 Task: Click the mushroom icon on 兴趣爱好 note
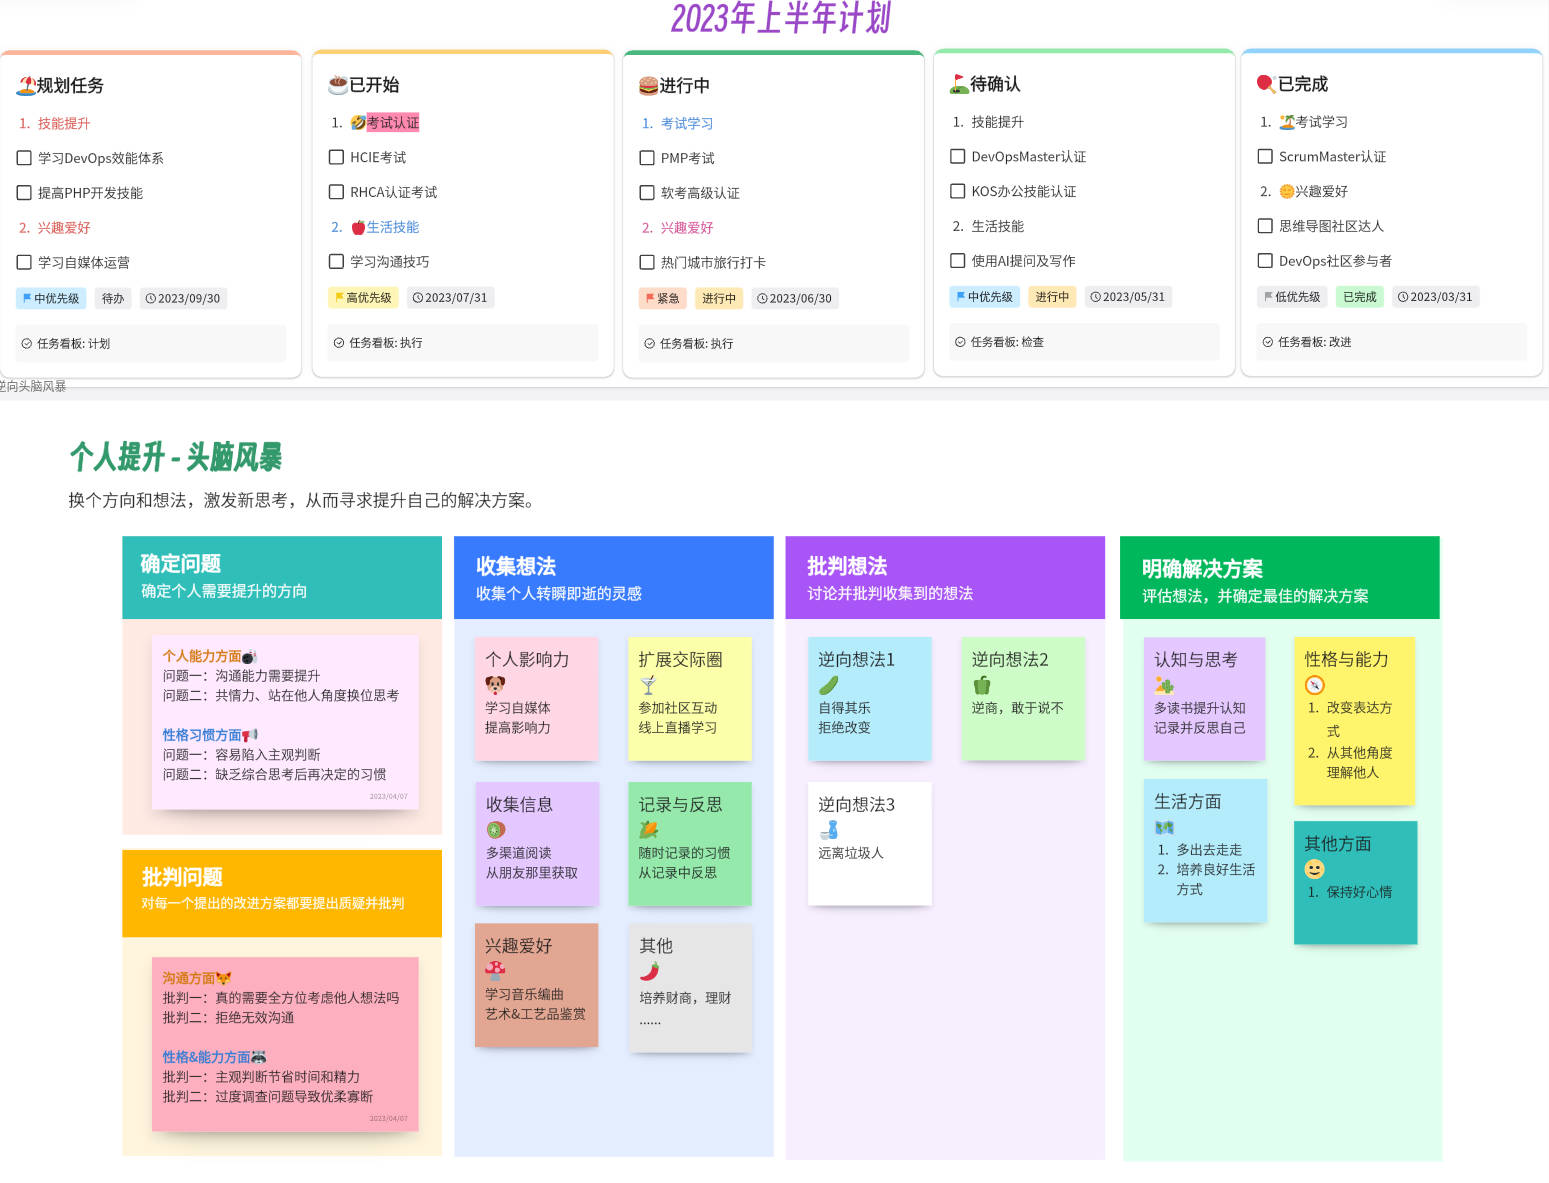click(x=495, y=970)
